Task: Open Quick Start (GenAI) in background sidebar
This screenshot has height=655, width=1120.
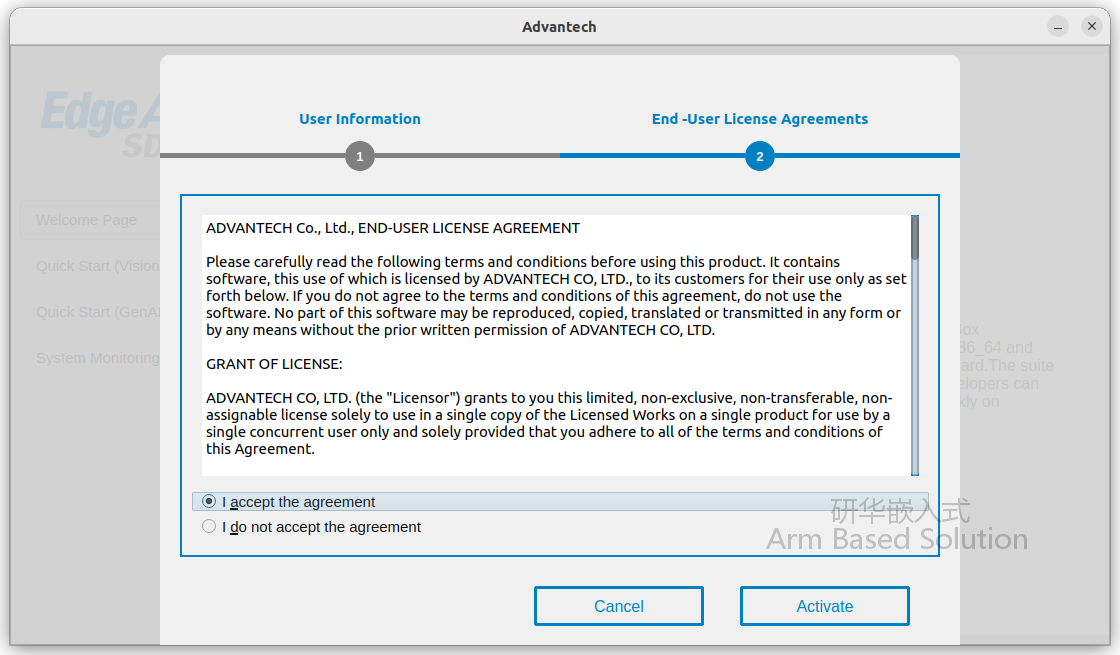Action: point(98,312)
